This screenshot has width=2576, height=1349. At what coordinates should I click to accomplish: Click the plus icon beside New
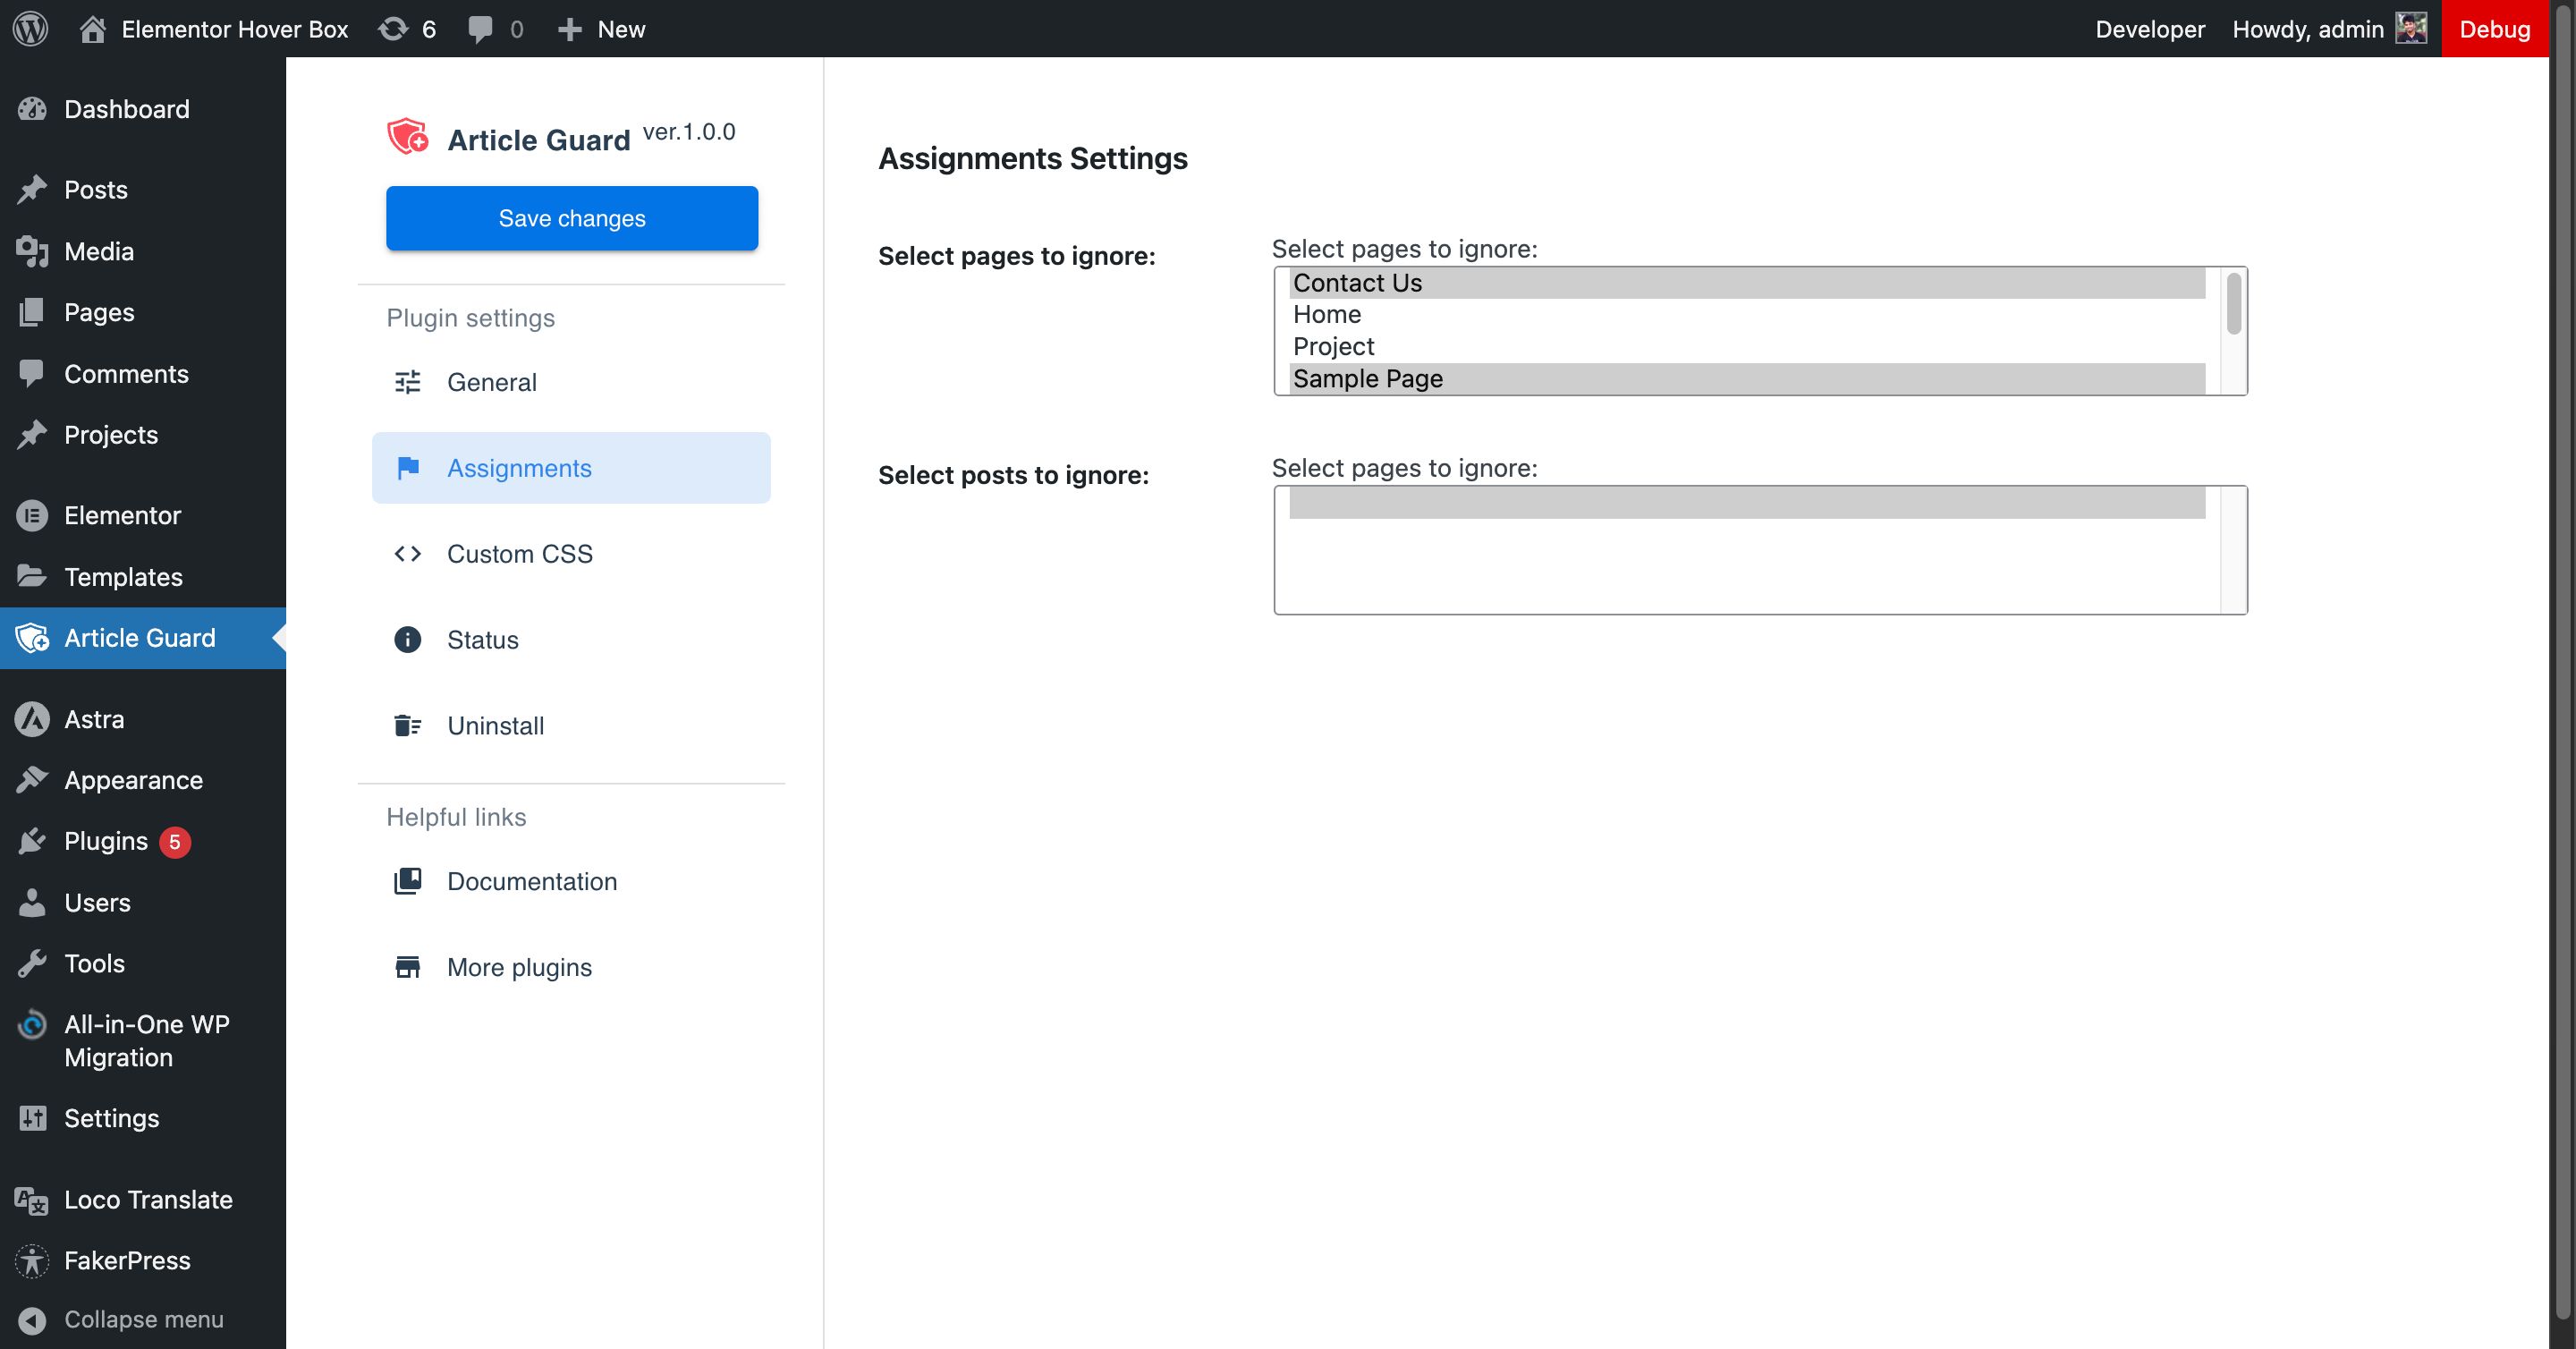pyautogui.click(x=569, y=29)
